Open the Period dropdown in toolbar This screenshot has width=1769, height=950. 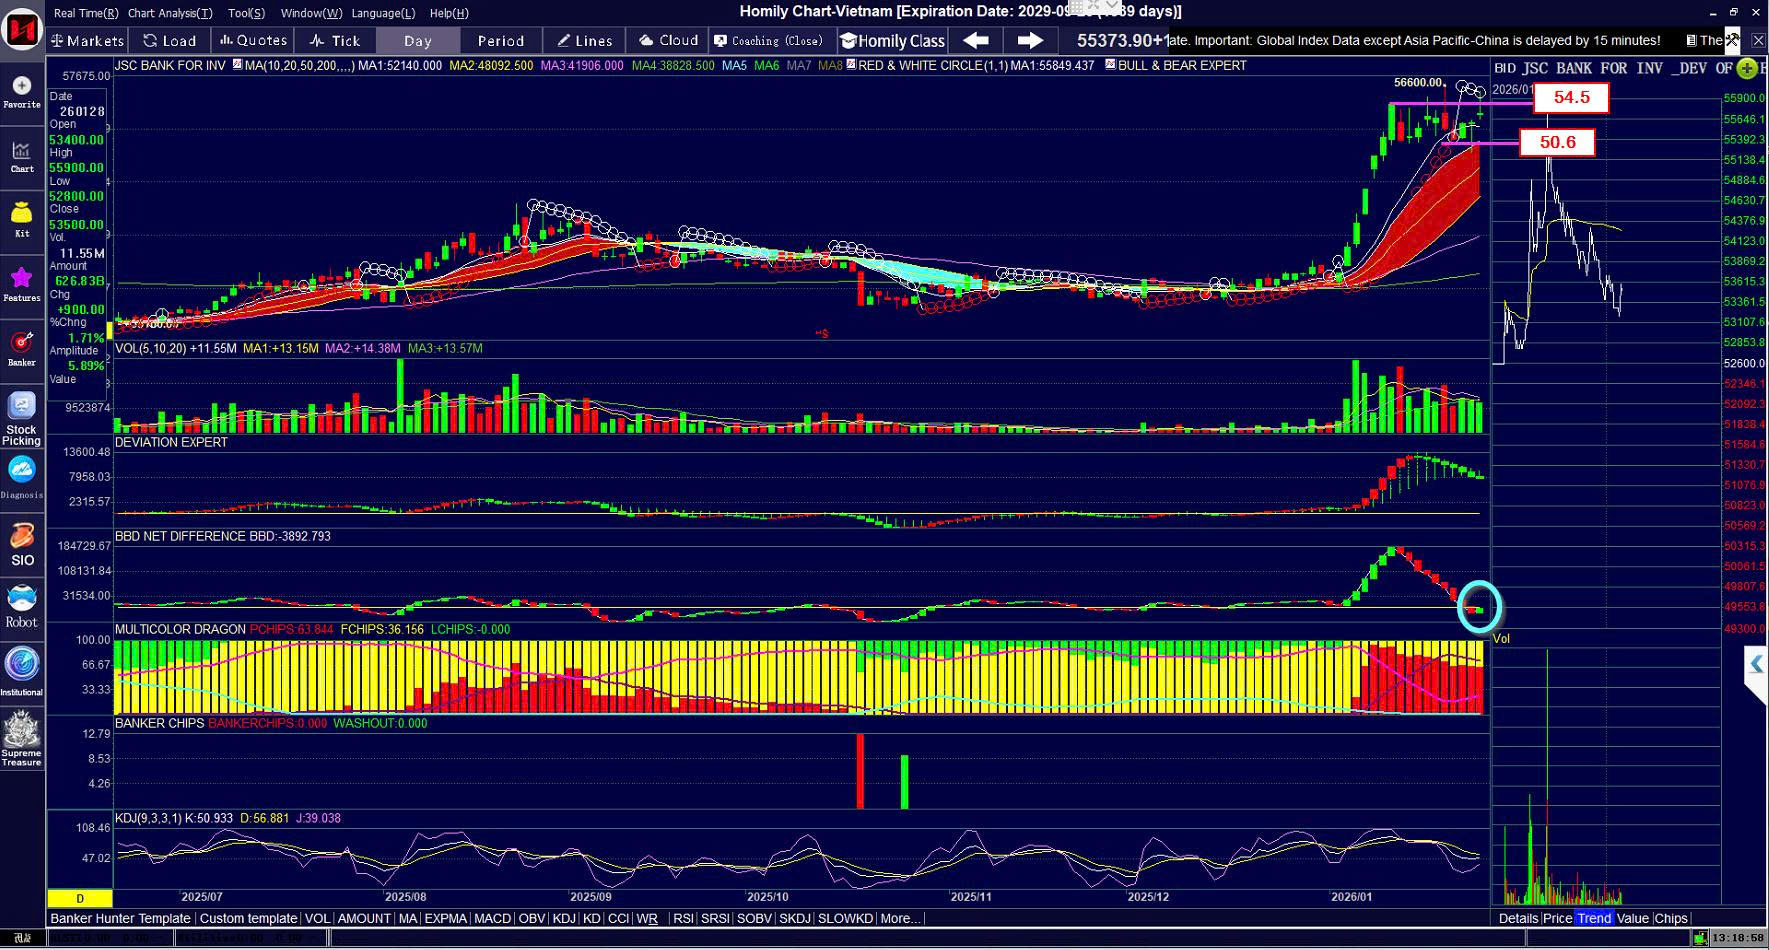pos(501,40)
